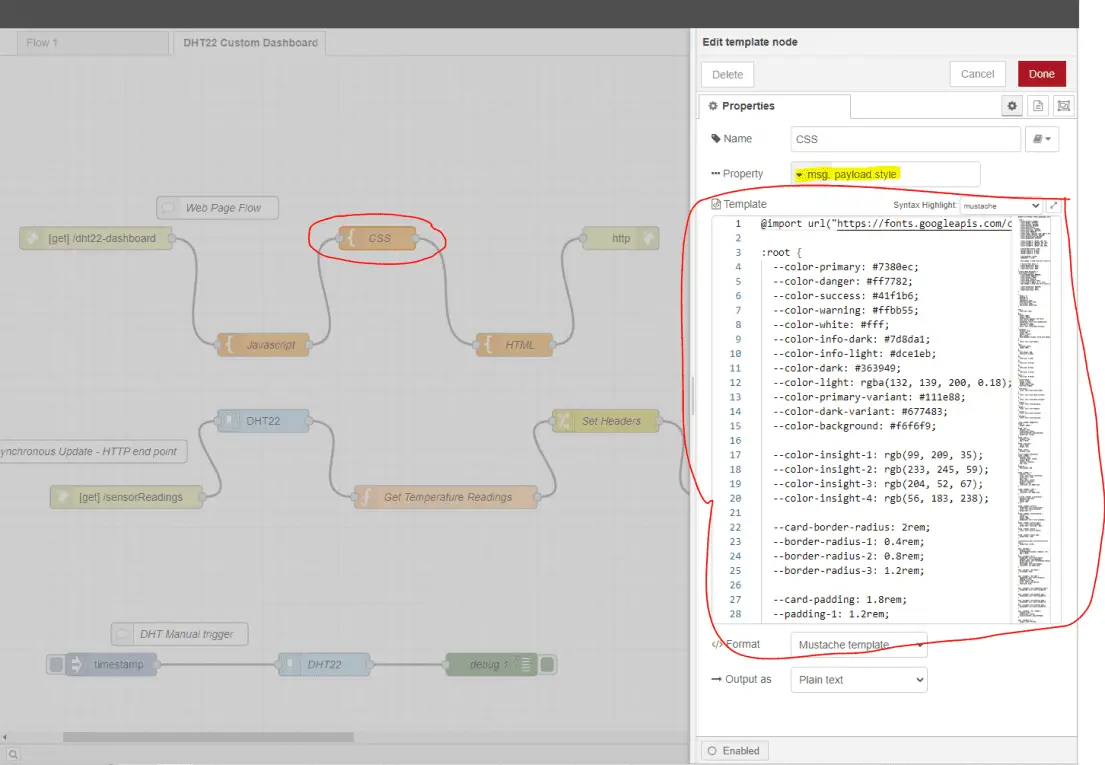Open the node appearance settings icon
The height and width of the screenshot is (765, 1105).
[1063, 106]
